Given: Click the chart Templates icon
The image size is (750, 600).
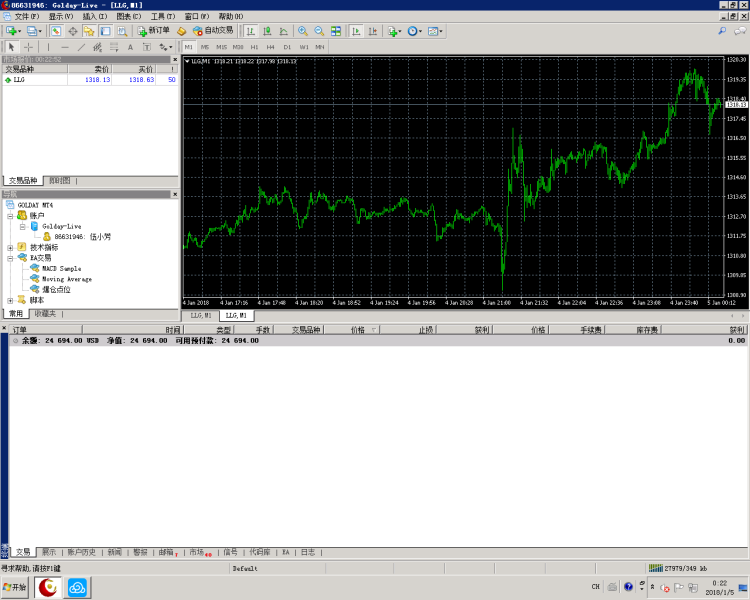Looking at the screenshot, I should coord(433,31).
